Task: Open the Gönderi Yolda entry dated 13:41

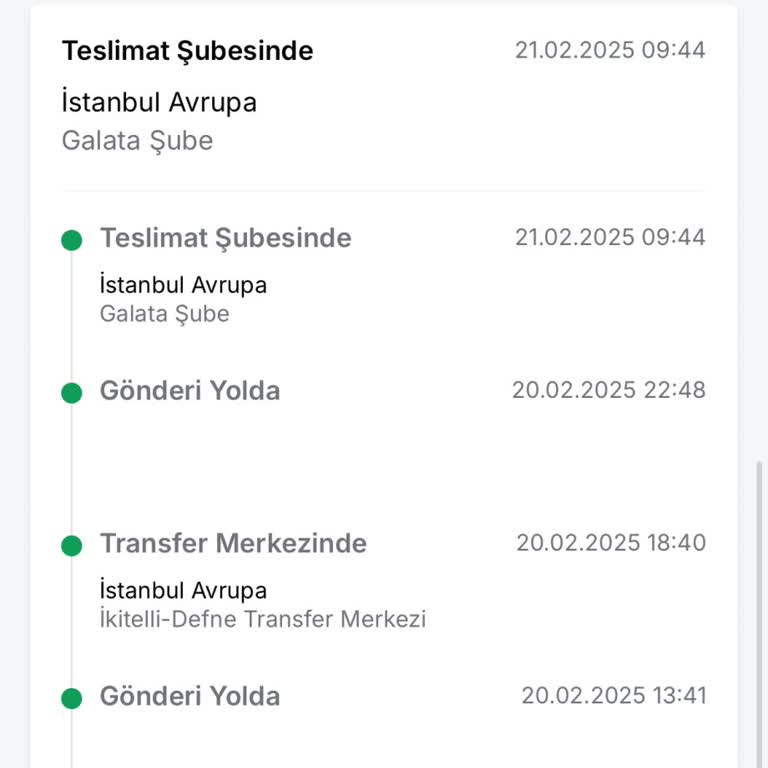Action: [189, 697]
